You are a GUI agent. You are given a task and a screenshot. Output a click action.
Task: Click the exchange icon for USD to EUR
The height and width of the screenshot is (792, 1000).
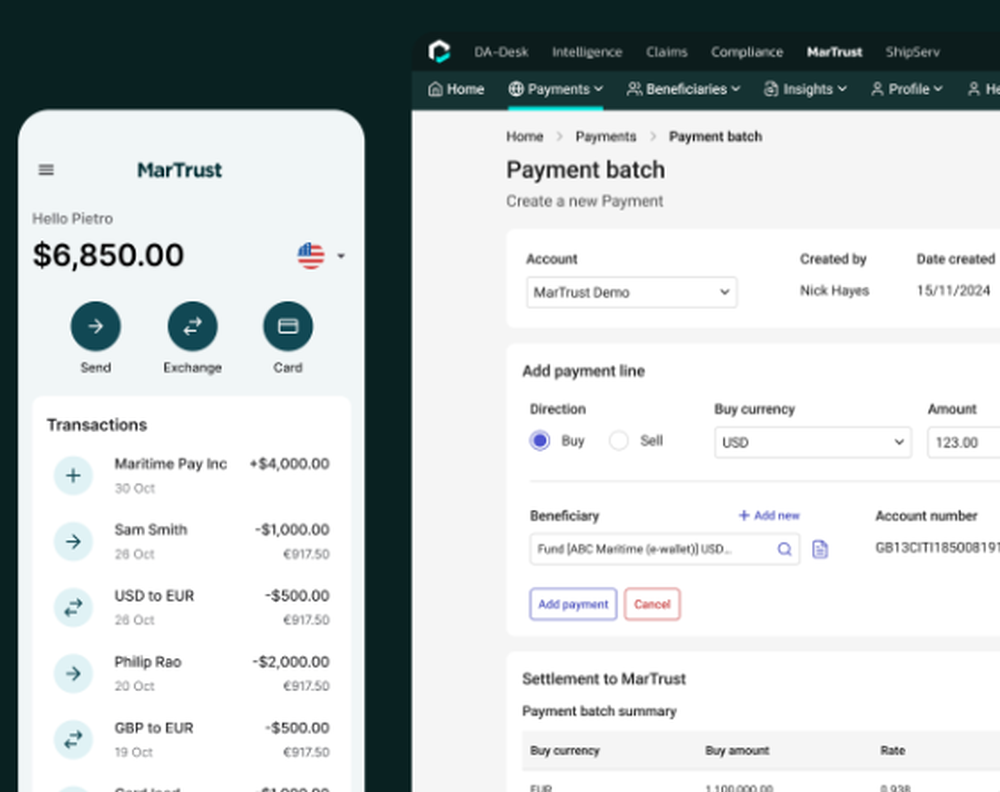[x=73, y=608]
